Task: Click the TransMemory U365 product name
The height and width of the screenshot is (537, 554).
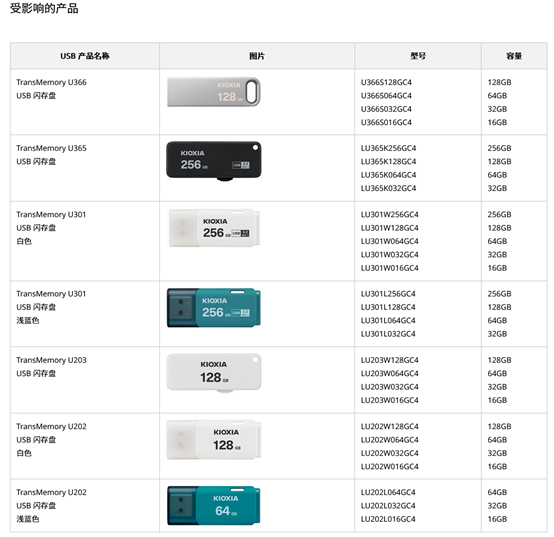Action: tap(51, 148)
